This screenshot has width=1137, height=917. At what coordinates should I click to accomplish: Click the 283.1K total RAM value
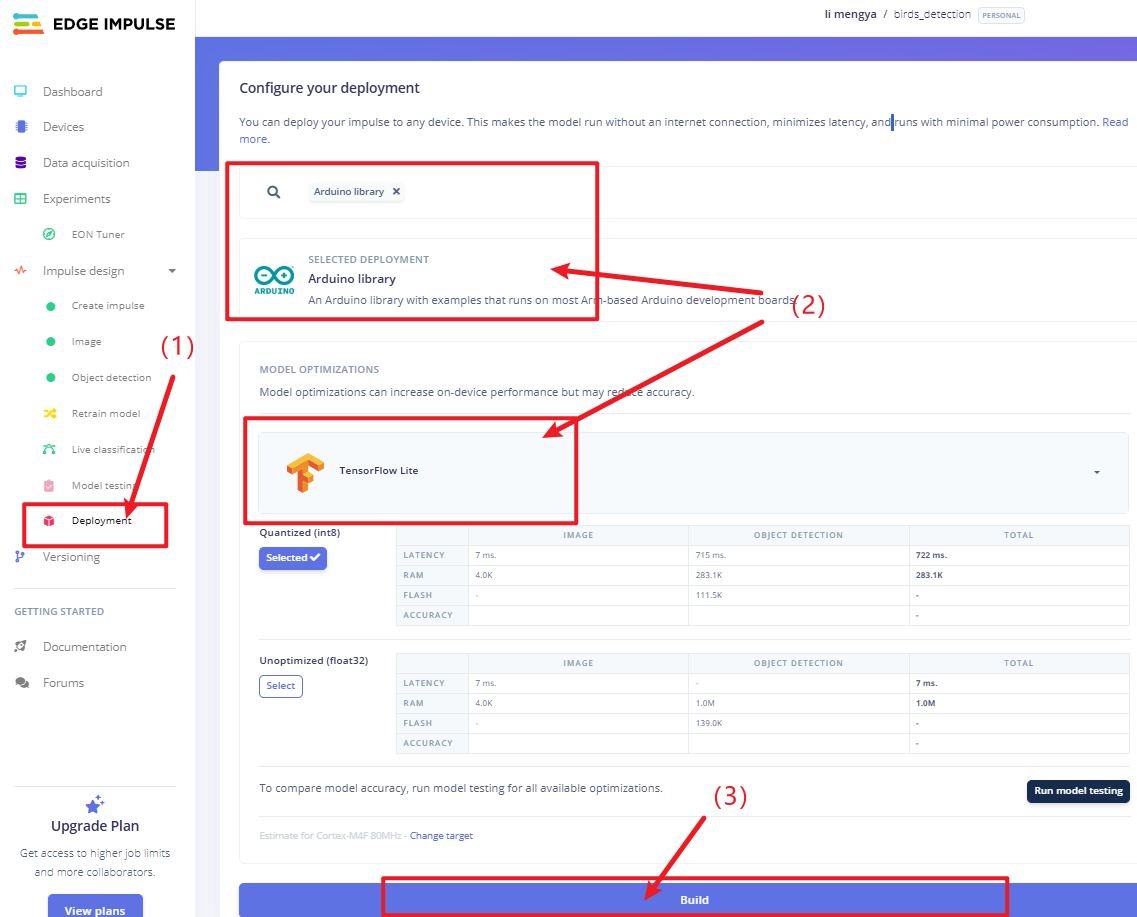(929, 575)
